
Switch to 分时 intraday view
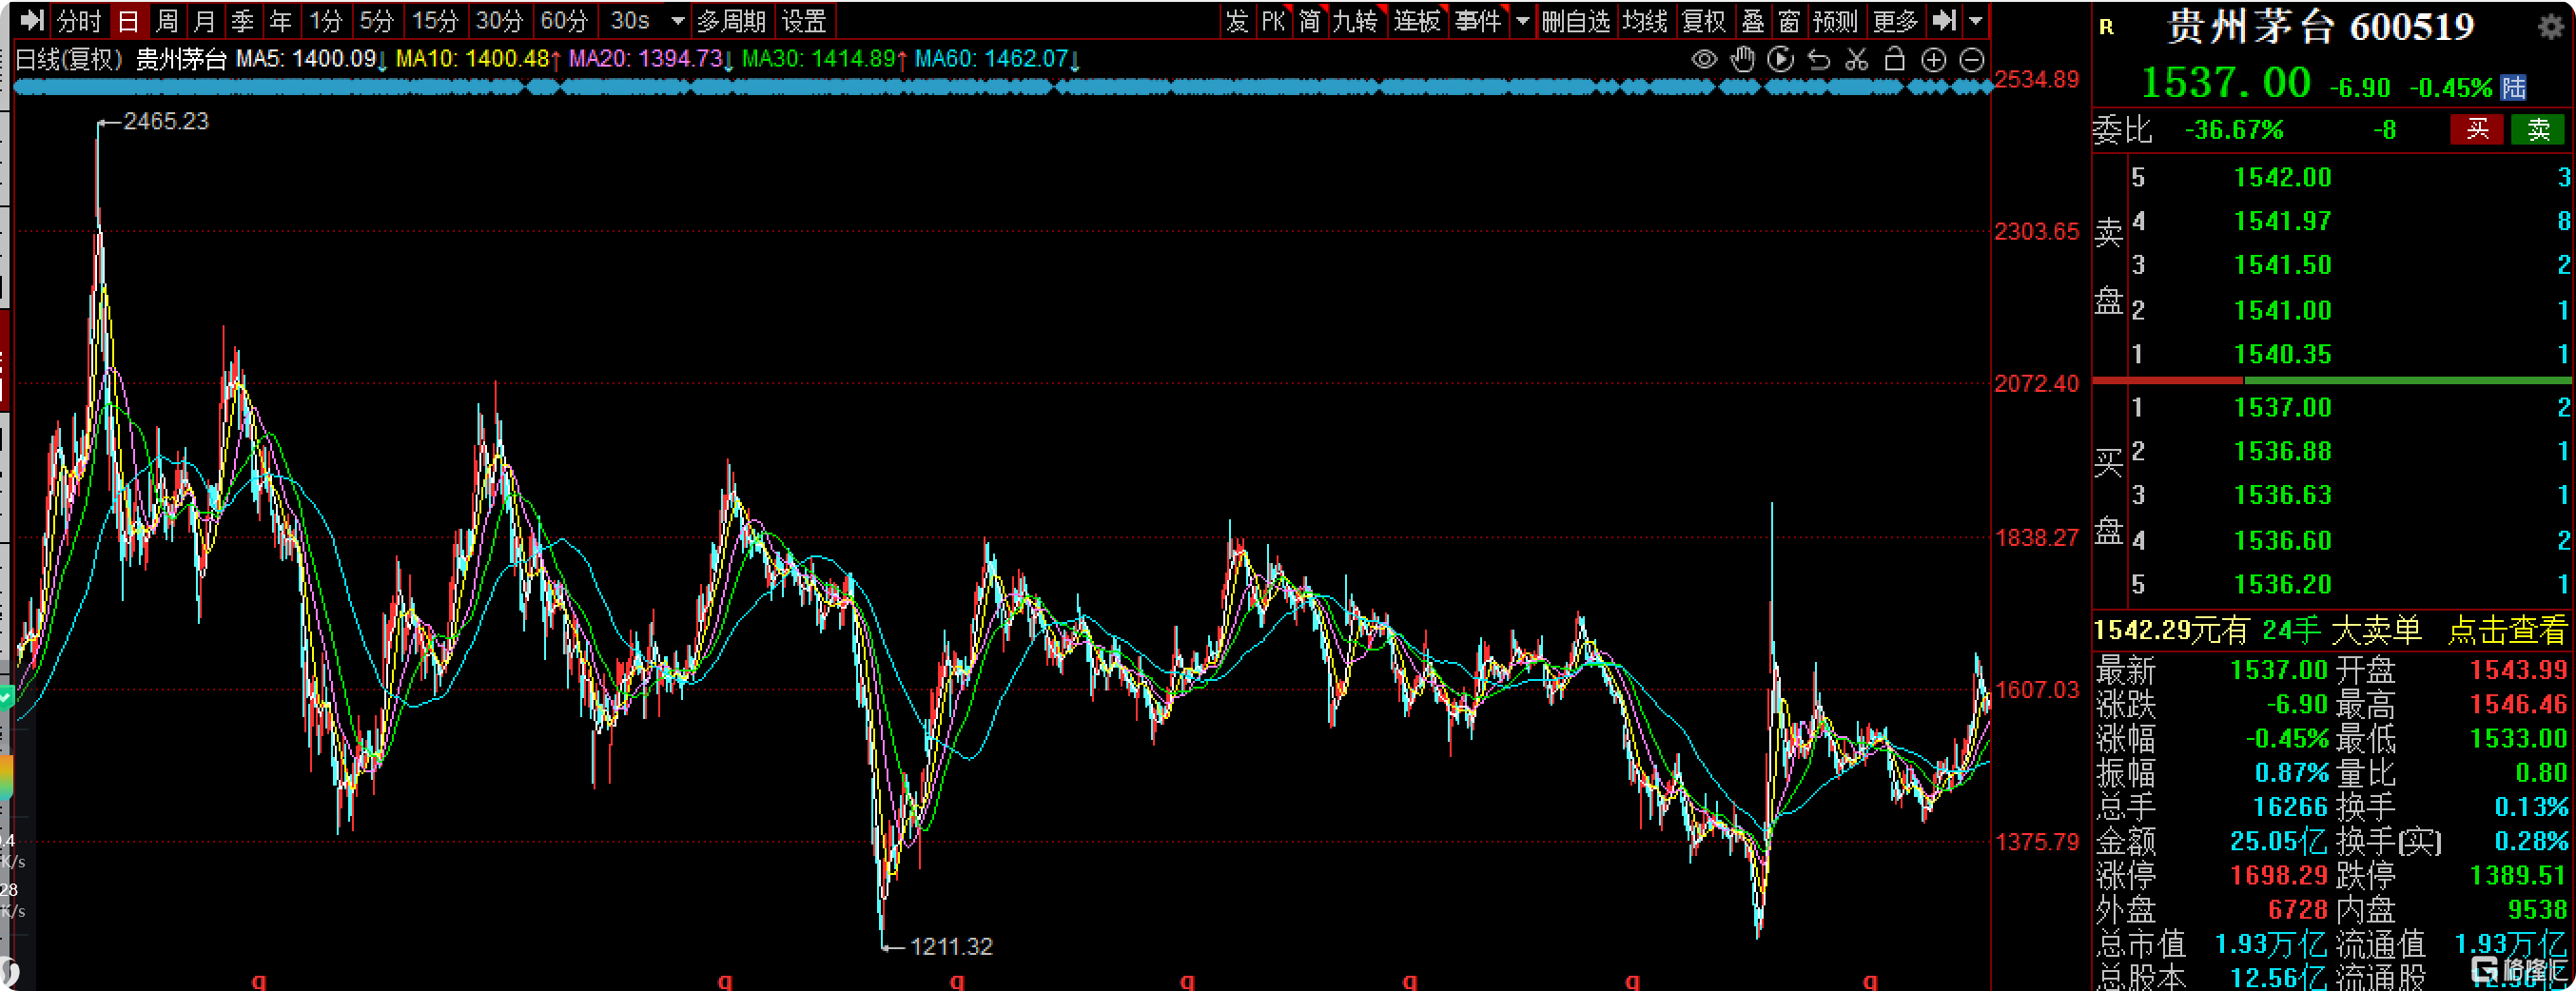(x=79, y=21)
